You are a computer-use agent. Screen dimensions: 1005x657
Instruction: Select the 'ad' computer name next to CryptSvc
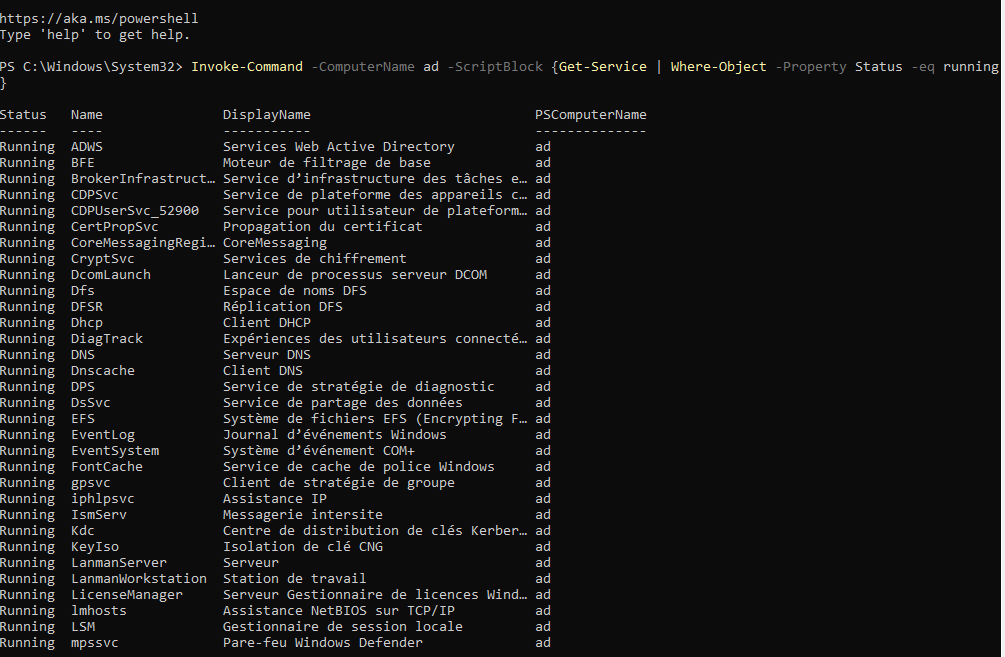coord(542,258)
